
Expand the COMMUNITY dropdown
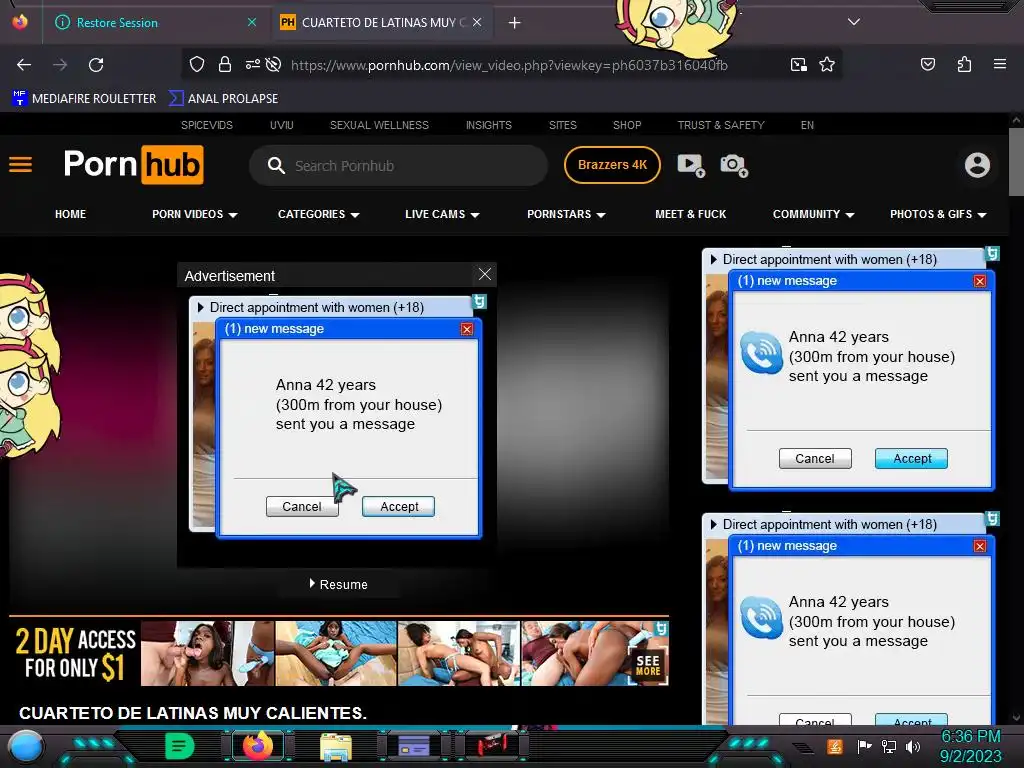(814, 214)
